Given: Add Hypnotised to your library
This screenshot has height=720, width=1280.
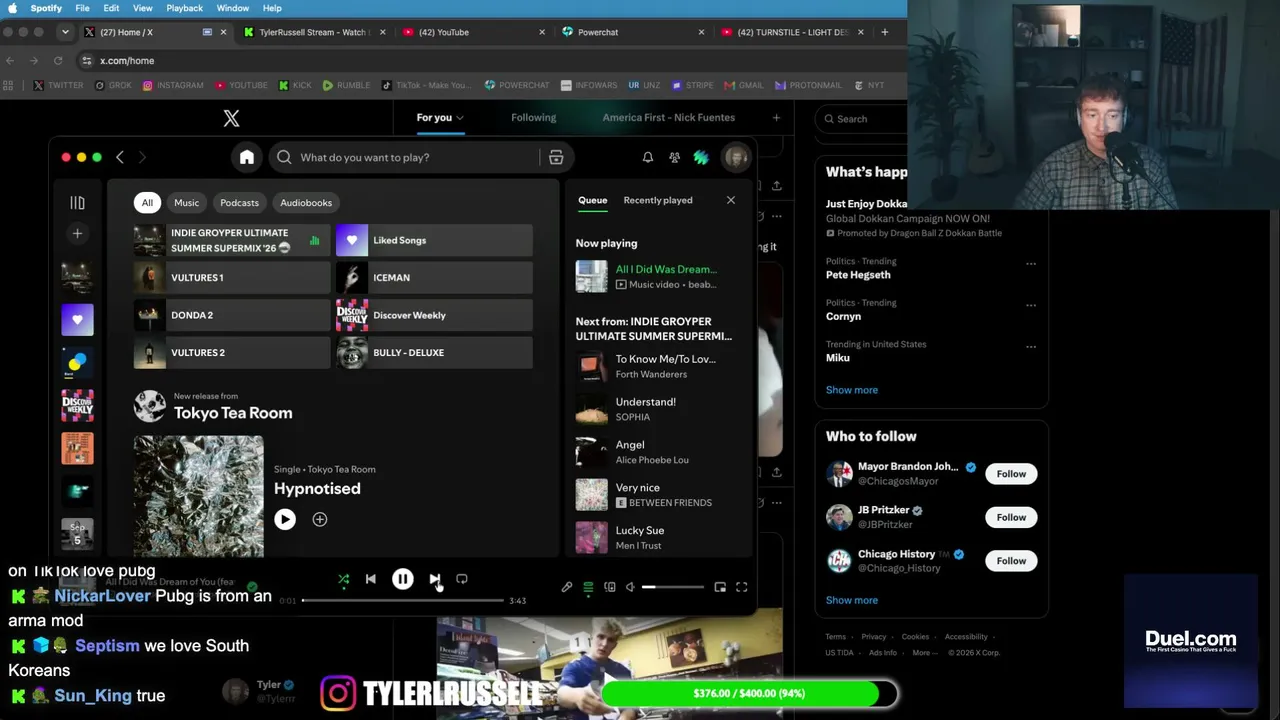Looking at the screenshot, I should [x=320, y=519].
